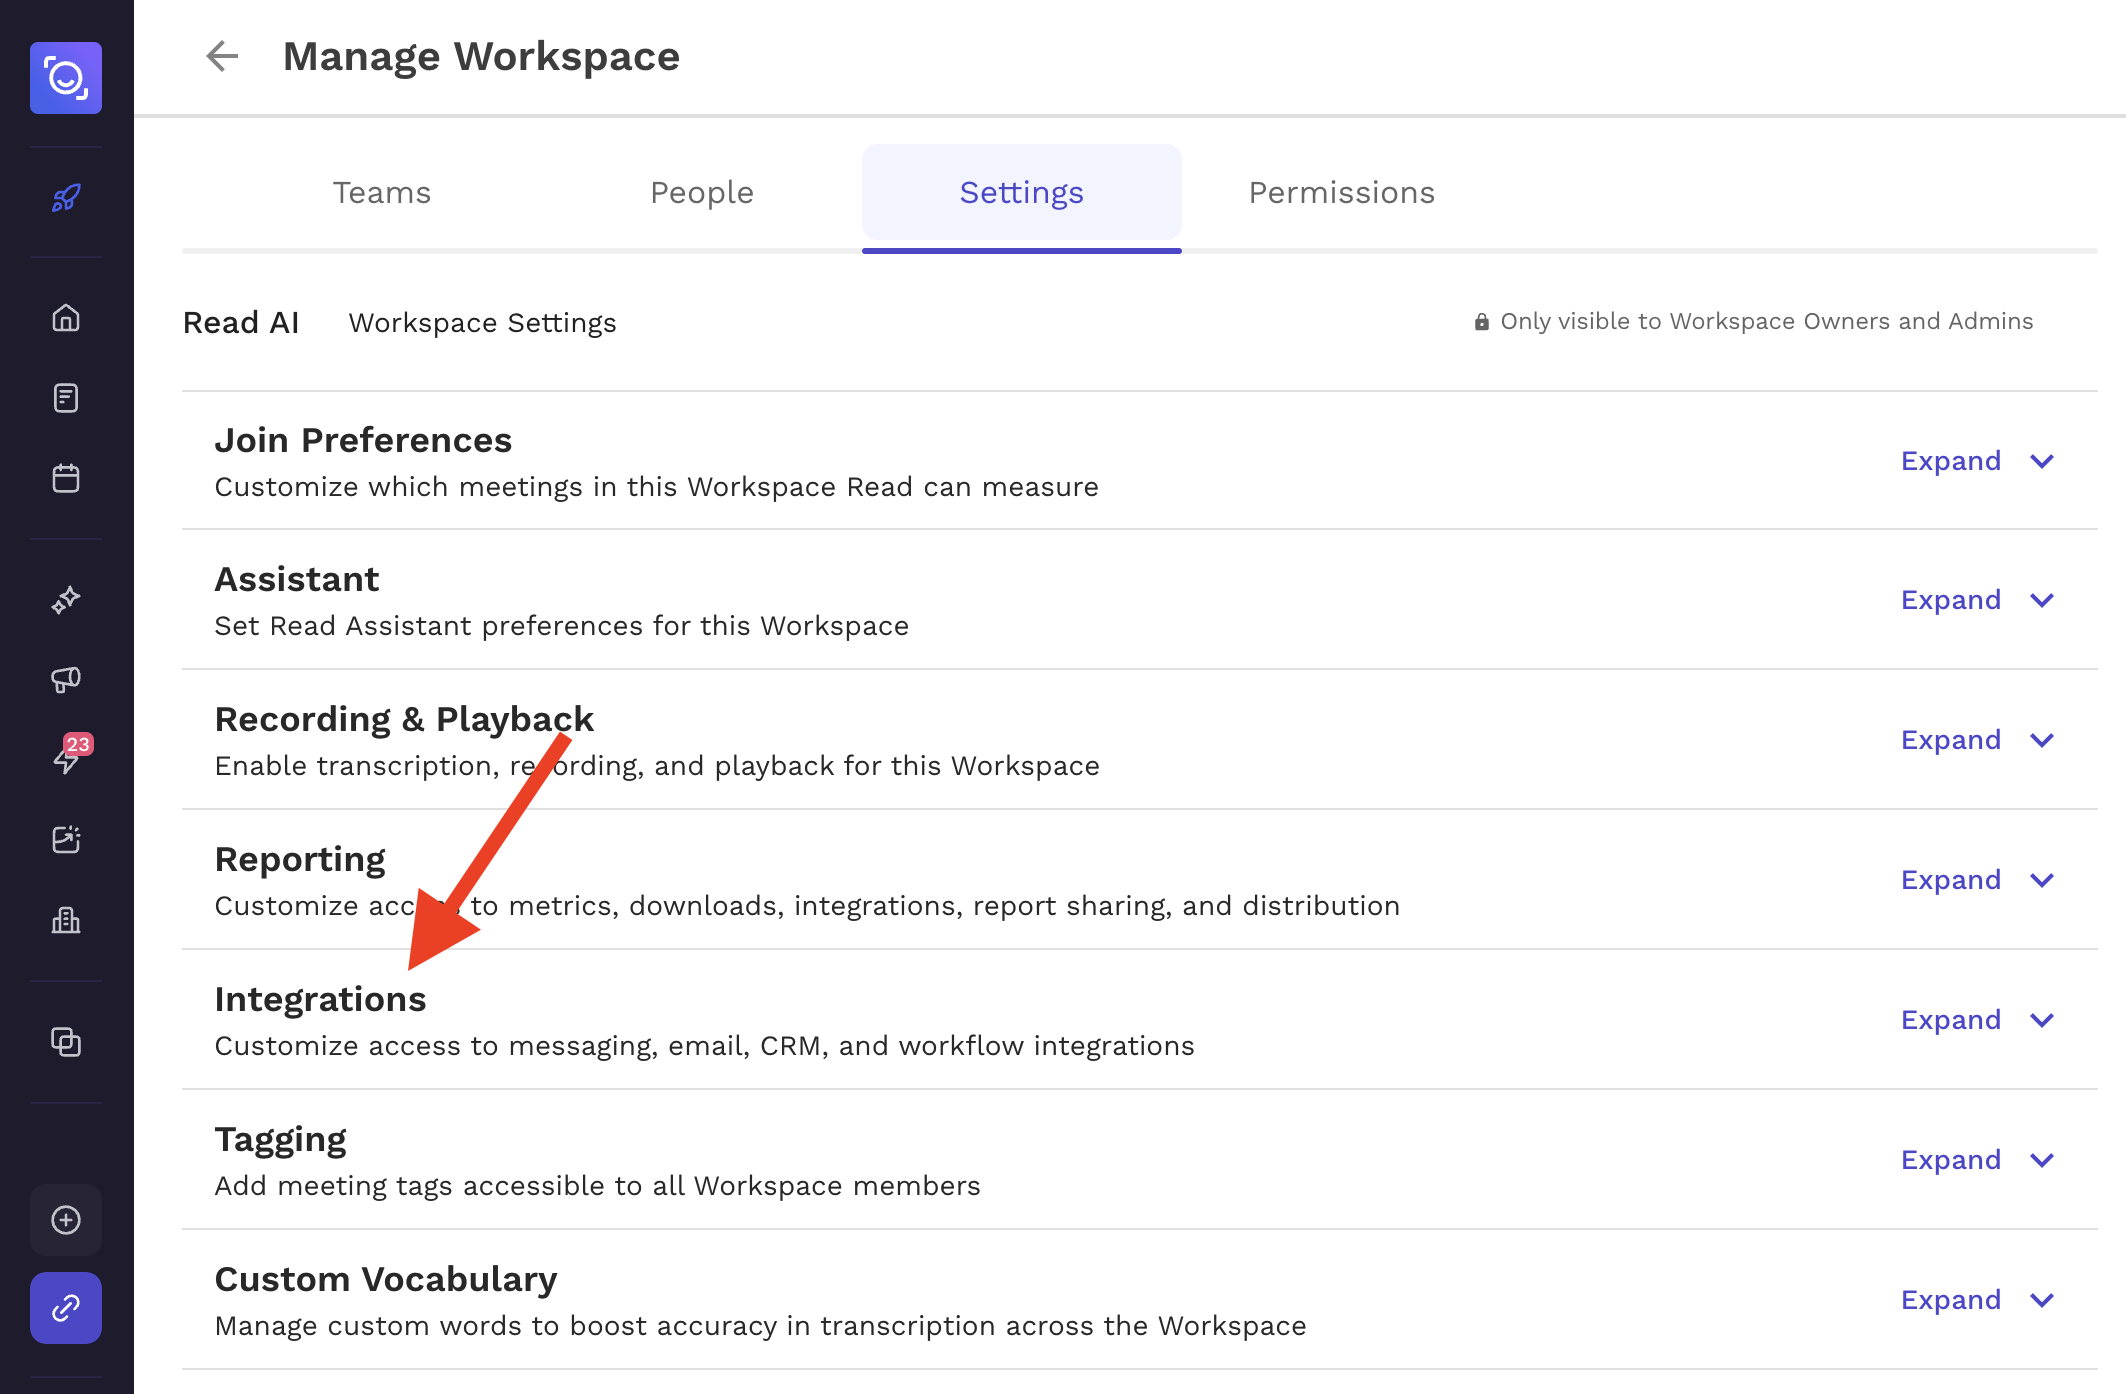The width and height of the screenshot is (2126, 1394).
Task: Click 'Manage custom words to boost accuracy' description
Action: click(x=761, y=1326)
